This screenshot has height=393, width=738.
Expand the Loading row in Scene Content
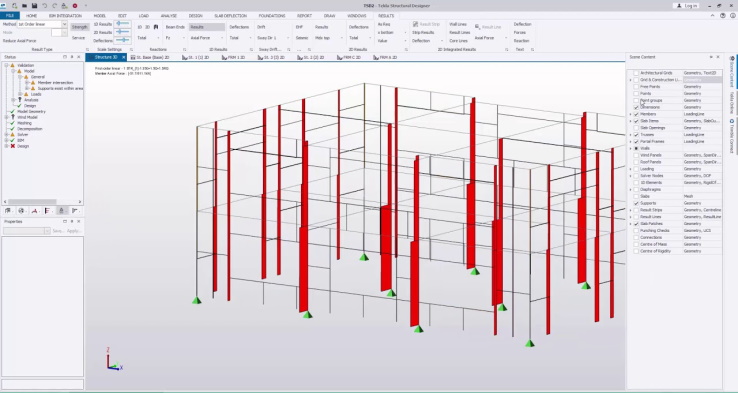[631, 169]
